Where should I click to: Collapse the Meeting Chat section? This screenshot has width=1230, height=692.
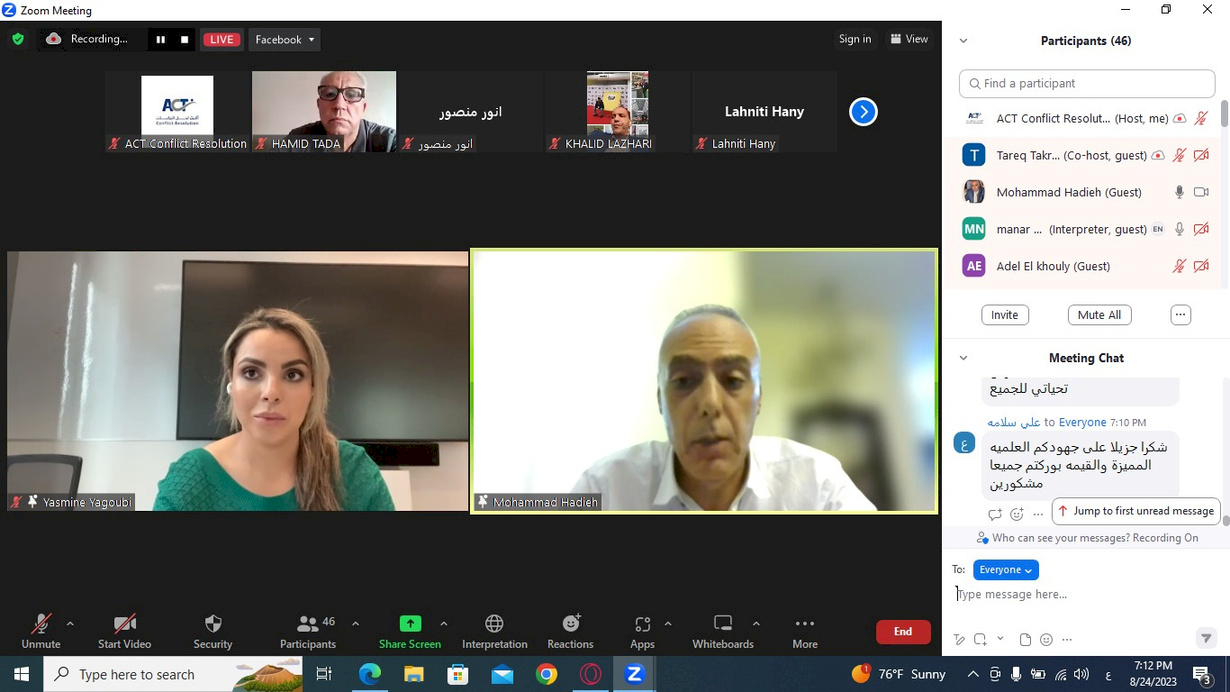[963, 358]
